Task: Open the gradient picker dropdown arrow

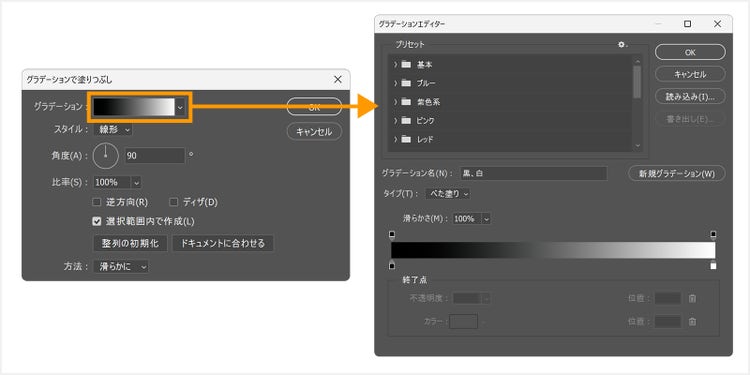Action: (x=180, y=108)
